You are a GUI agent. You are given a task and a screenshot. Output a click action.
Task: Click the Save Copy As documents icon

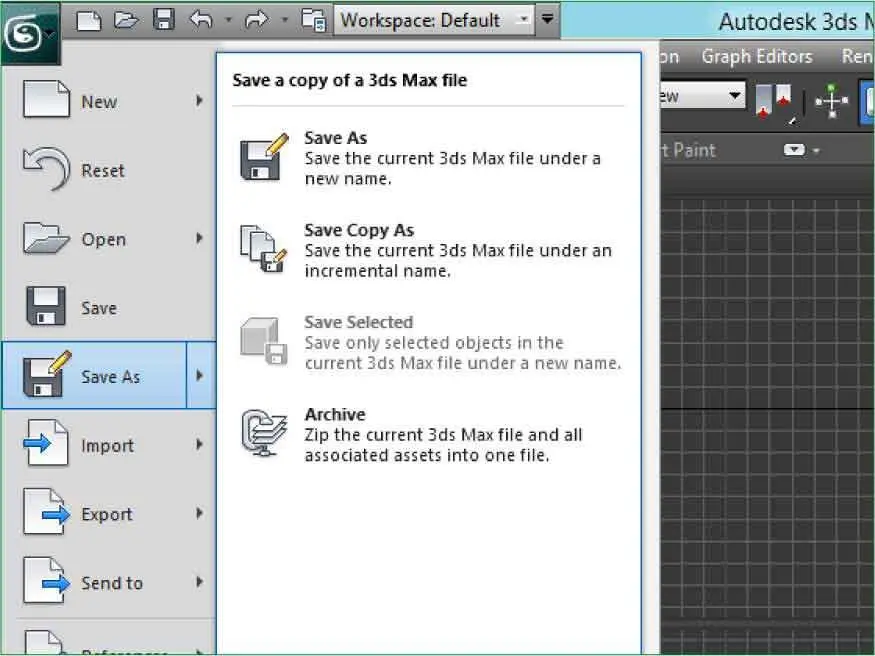click(x=263, y=249)
